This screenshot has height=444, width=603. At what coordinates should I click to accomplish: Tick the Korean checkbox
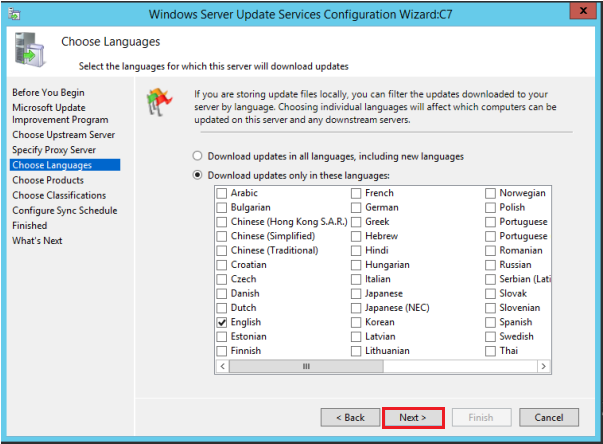tap(356, 322)
